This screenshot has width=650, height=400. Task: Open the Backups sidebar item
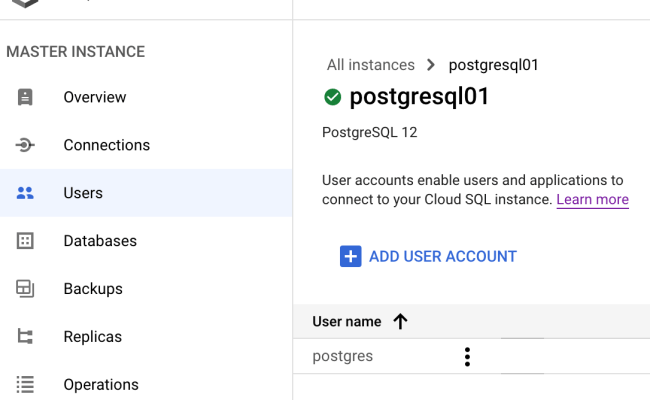(146, 288)
